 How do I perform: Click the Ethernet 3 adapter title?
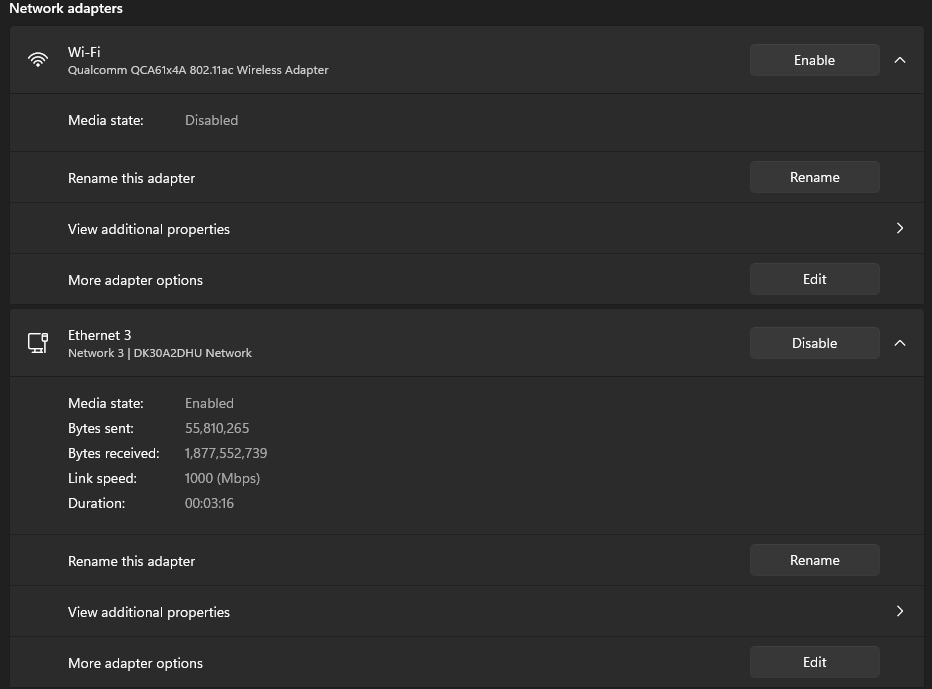(100, 335)
